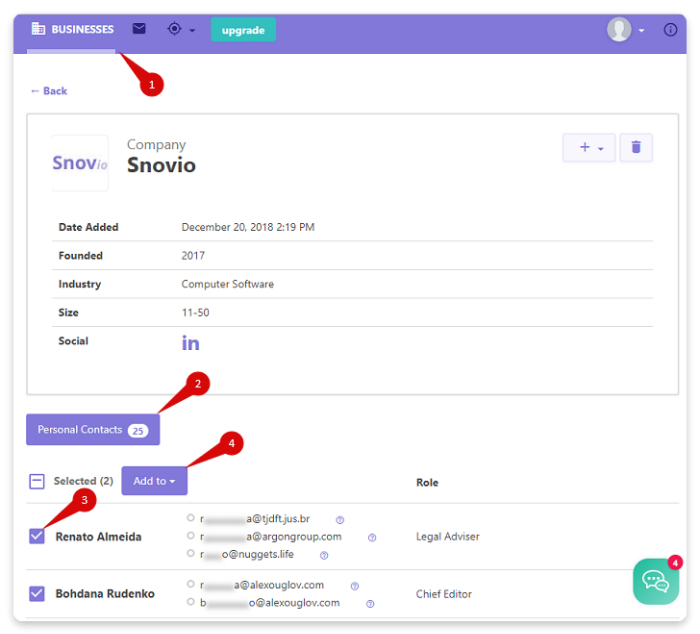Click the buildings icon beside Businesses
700x634 pixels.
[38, 29]
